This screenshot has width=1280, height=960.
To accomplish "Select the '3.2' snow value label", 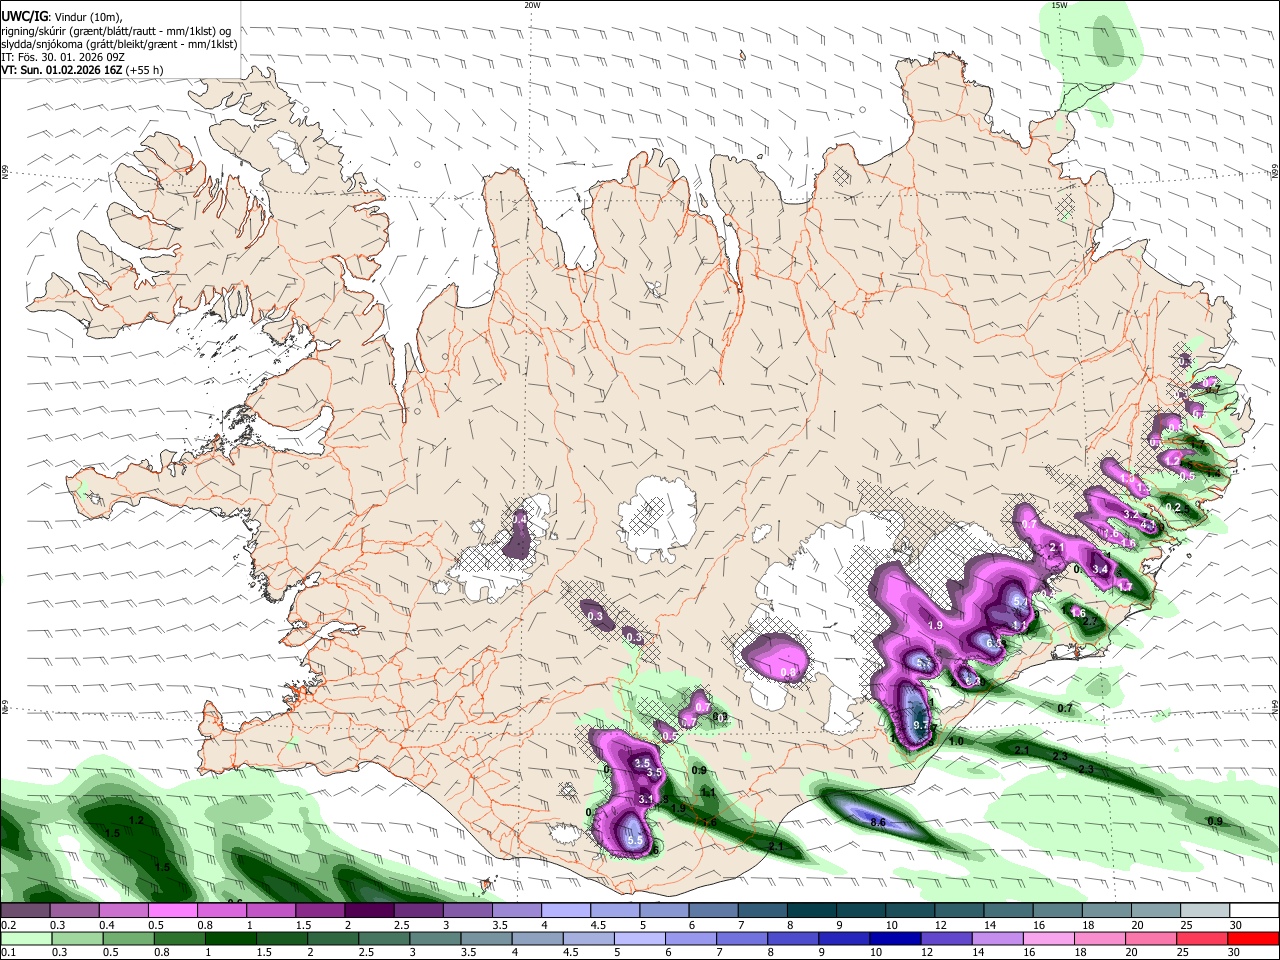I will (x=1131, y=514).
